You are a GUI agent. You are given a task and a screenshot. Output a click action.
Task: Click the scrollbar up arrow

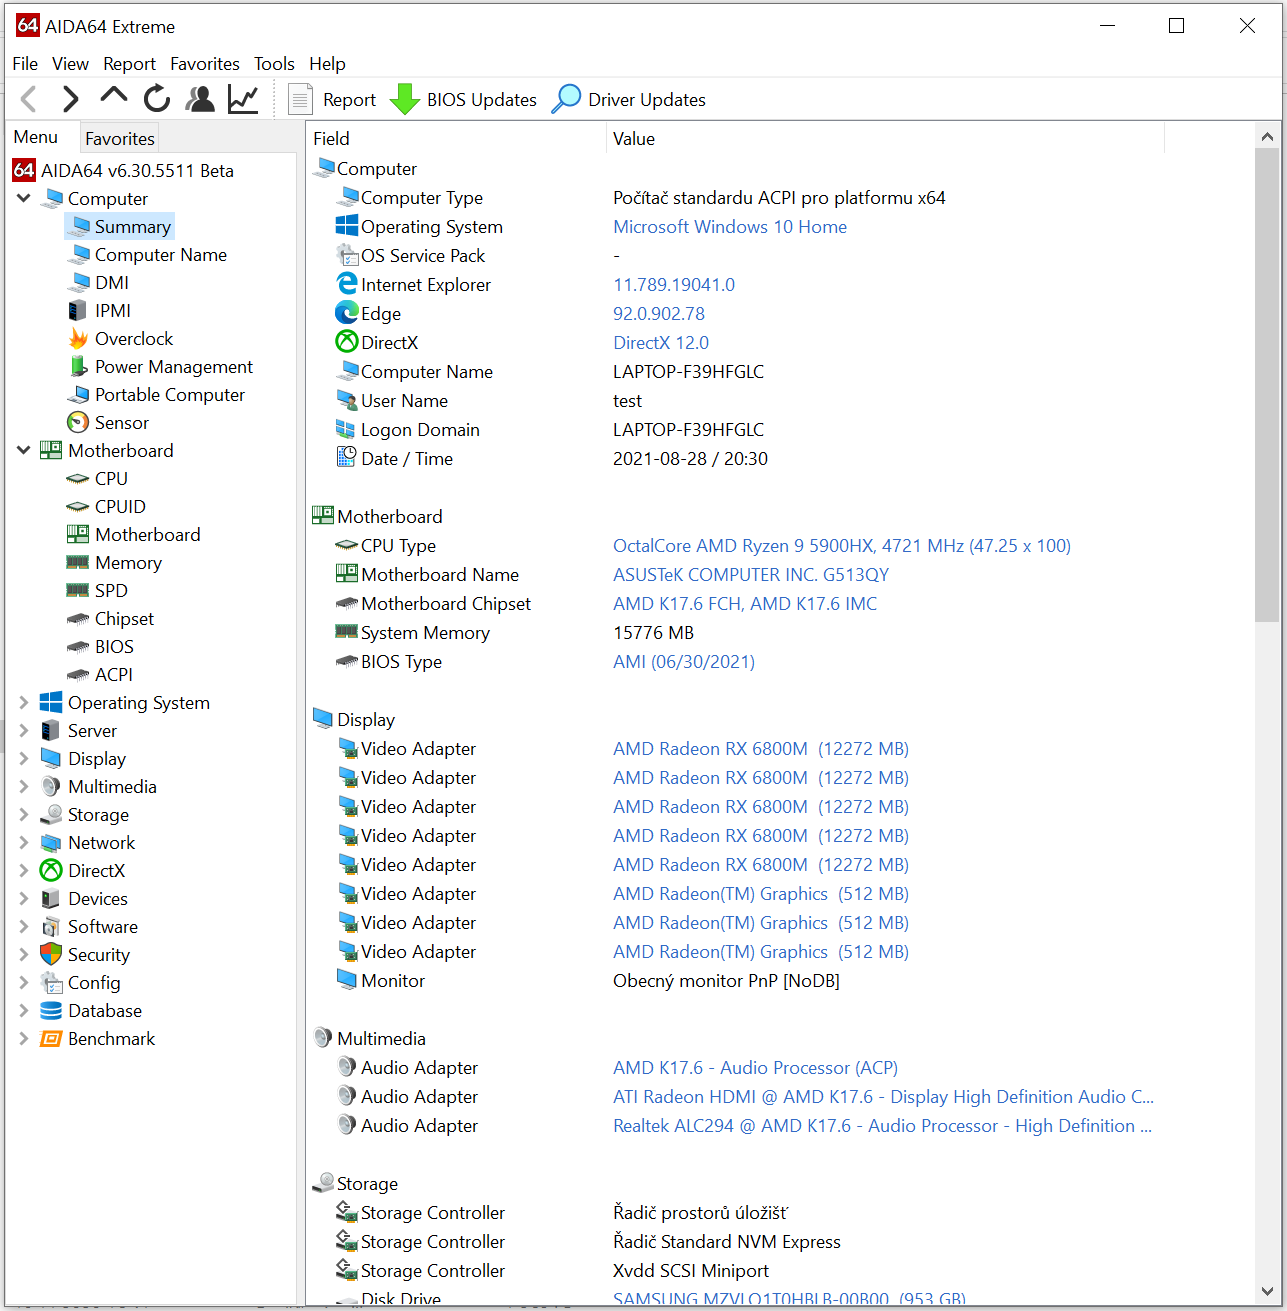tap(1267, 137)
